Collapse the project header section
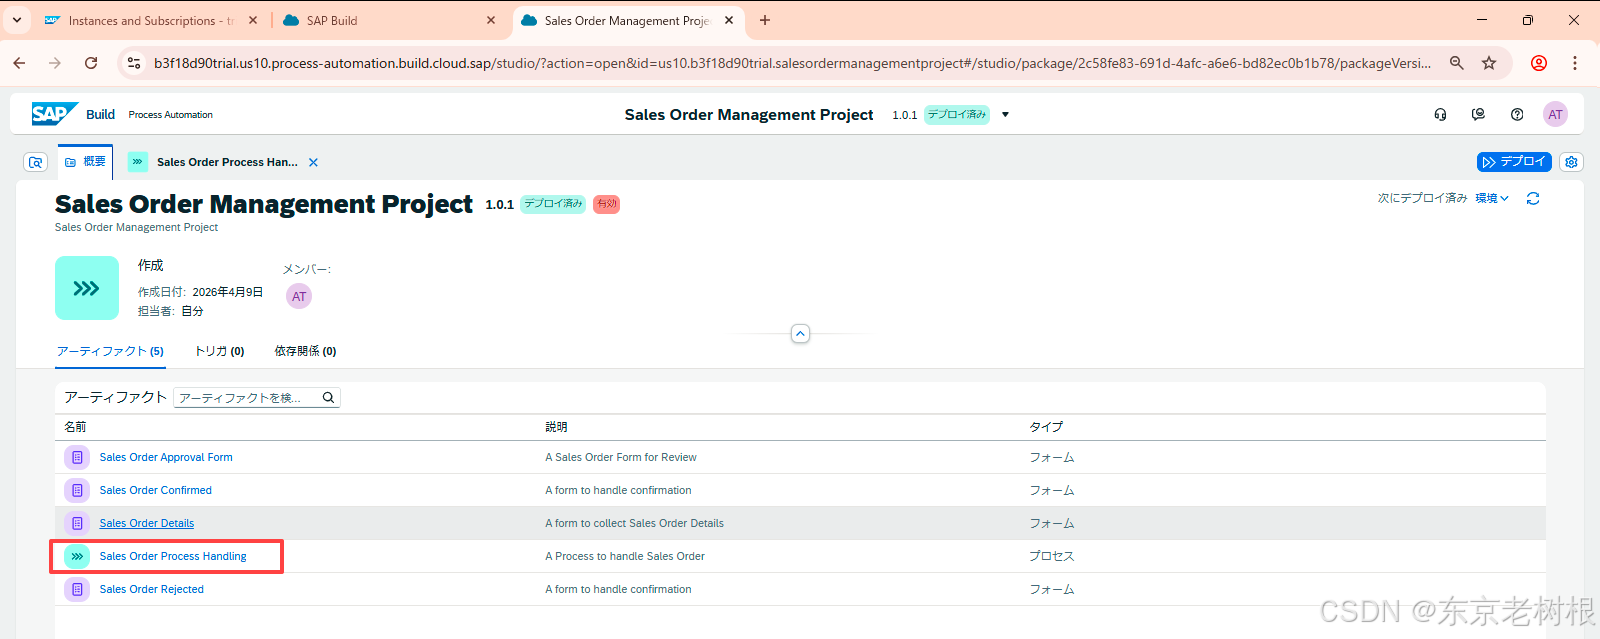The height and width of the screenshot is (639, 1600). [800, 334]
